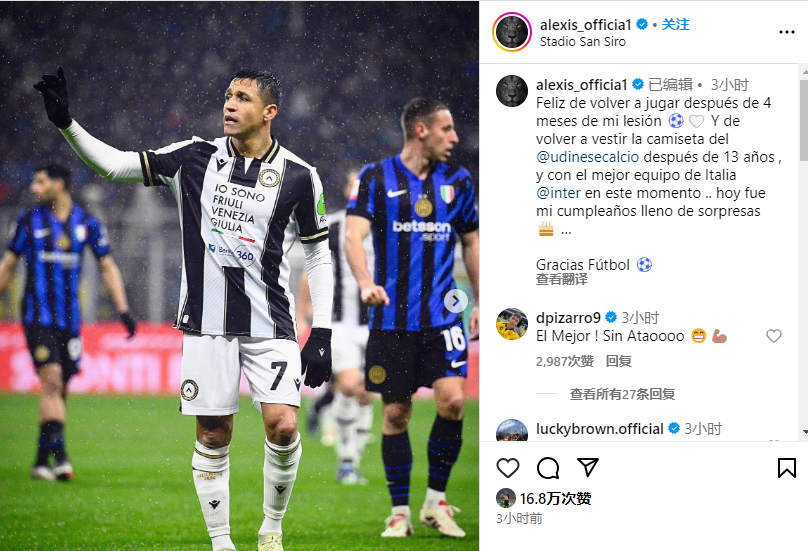808x551 pixels.
Task: Open the three-dot more options menu
Action: (786, 32)
